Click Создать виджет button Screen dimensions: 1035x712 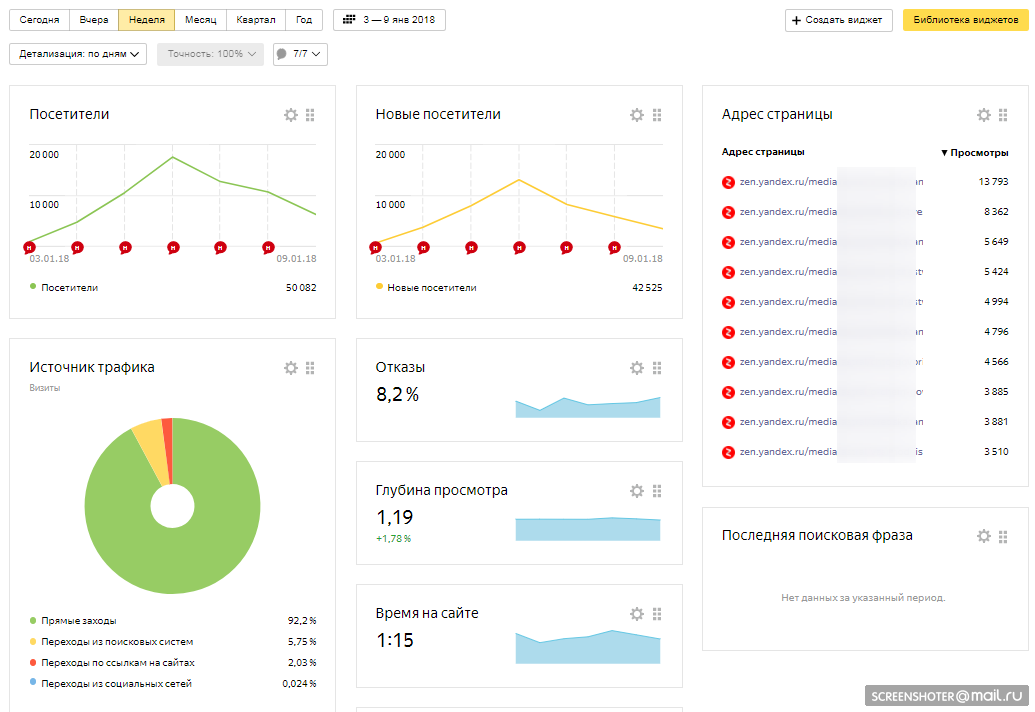[x=839, y=20]
